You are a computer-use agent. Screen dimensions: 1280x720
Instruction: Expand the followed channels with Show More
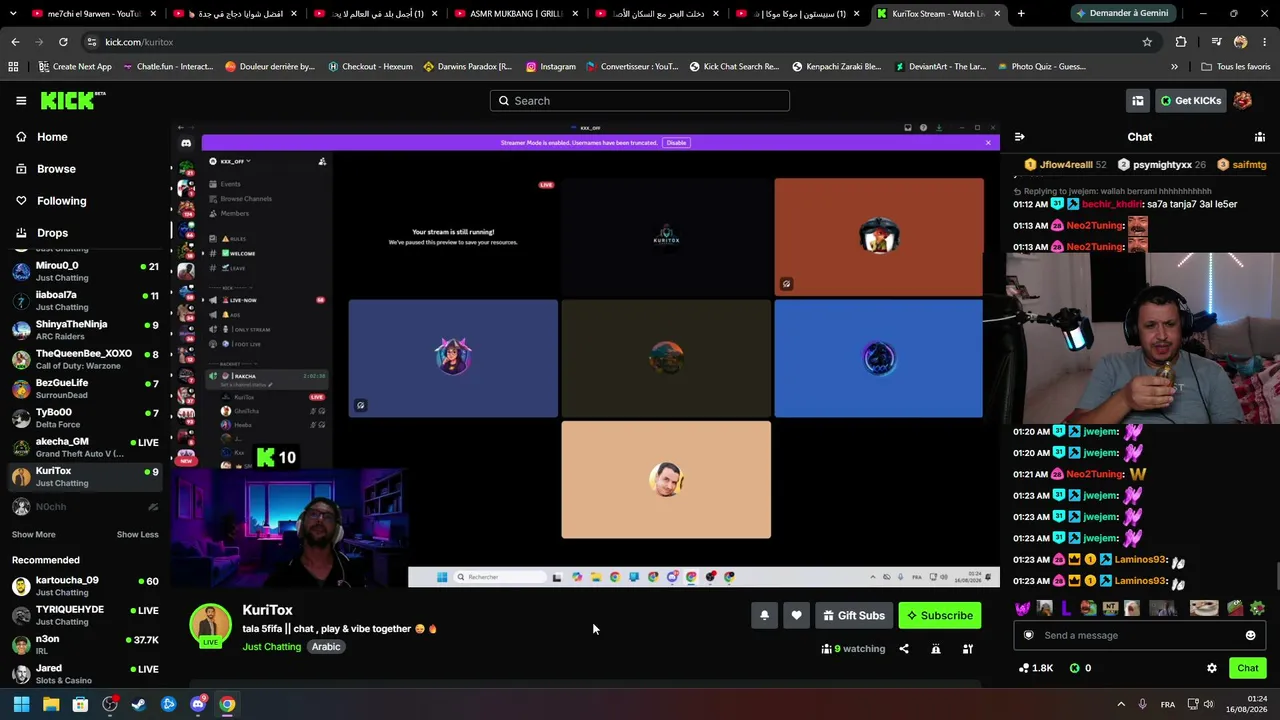[33, 534]
